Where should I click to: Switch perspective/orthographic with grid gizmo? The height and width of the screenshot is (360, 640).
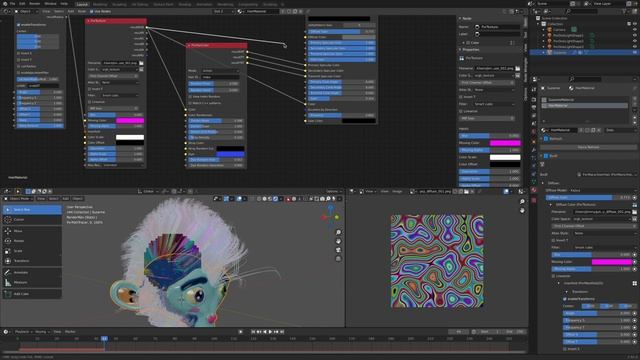point(338,258)
